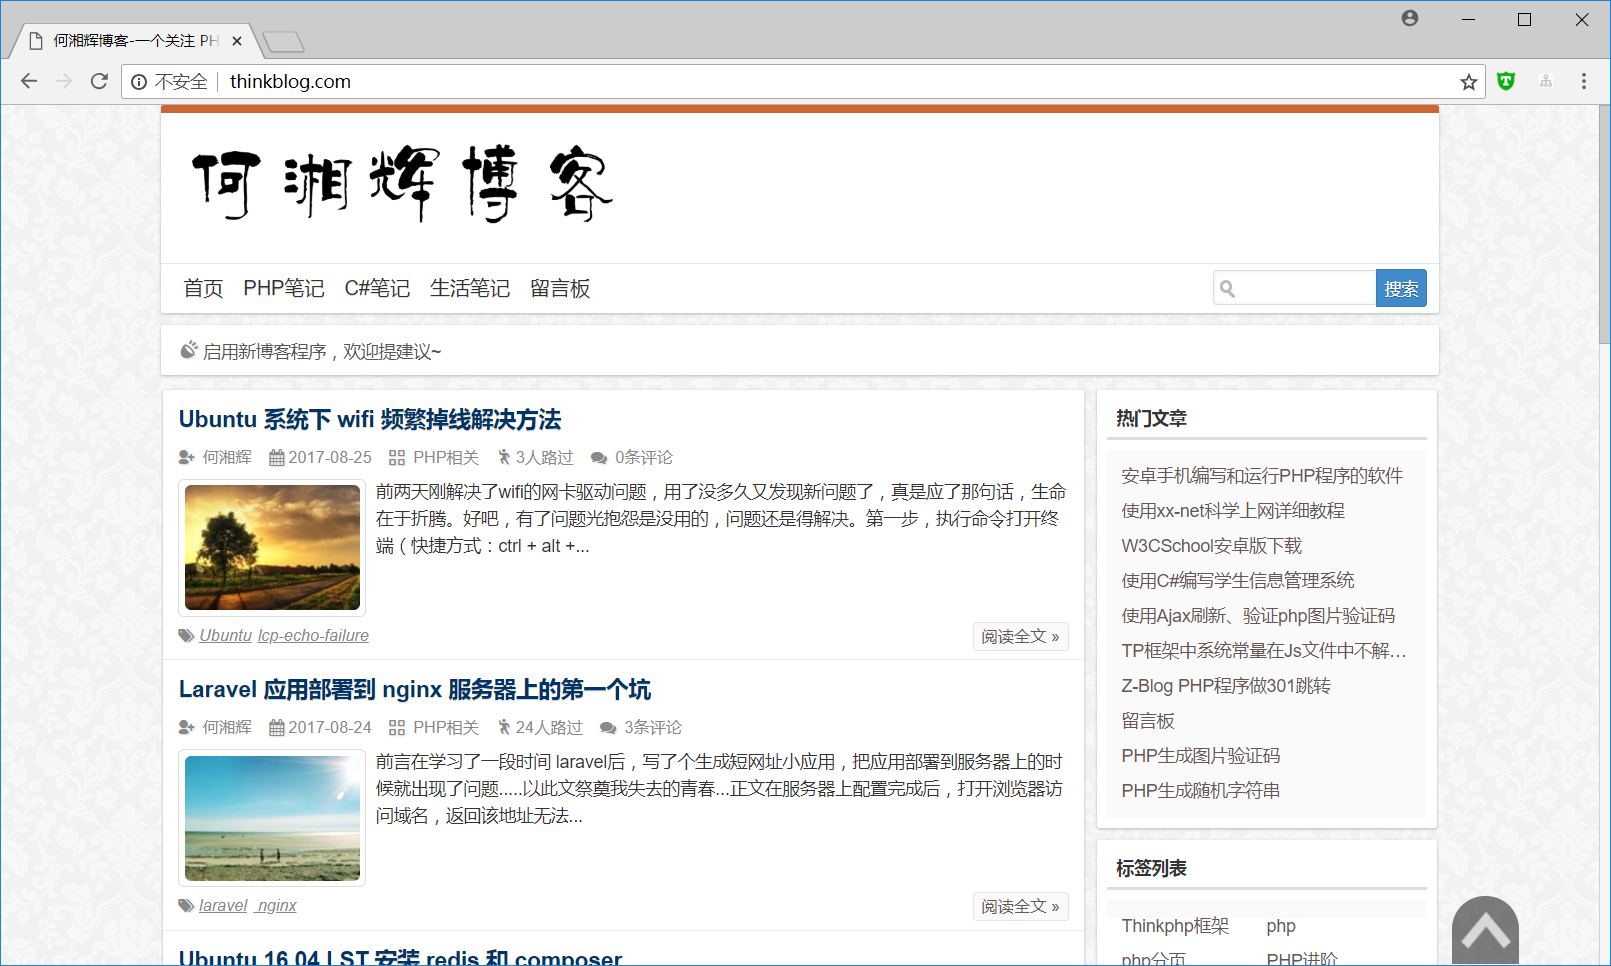The width and height of the screenshot is (1611, 966).
Task: Open hot article Z-Blog PHP程序做301跳转
Action: coord(1226,685)
